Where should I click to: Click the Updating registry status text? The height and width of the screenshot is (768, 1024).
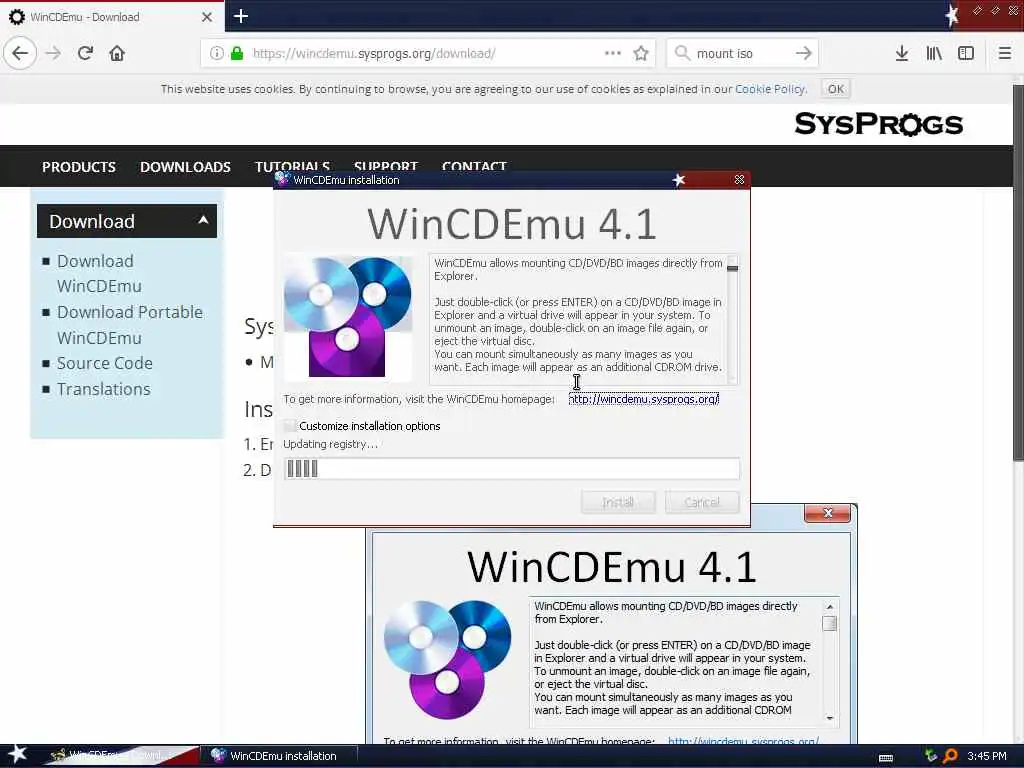point(330,444)
